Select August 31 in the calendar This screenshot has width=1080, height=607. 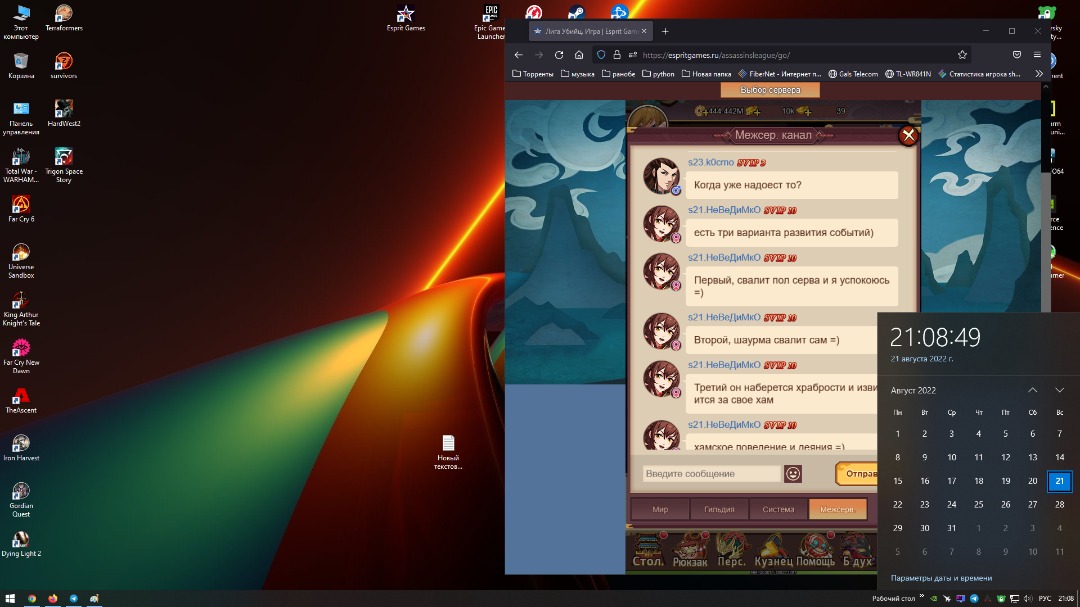point(951,528)
